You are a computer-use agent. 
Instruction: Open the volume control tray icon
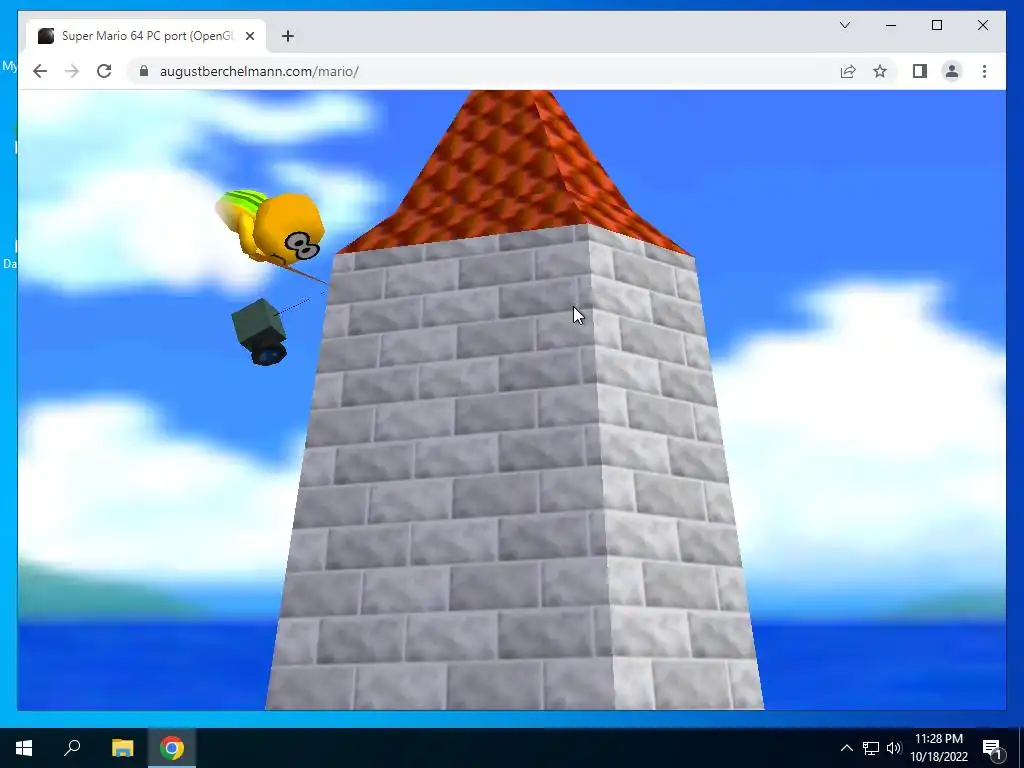[894, 748]
